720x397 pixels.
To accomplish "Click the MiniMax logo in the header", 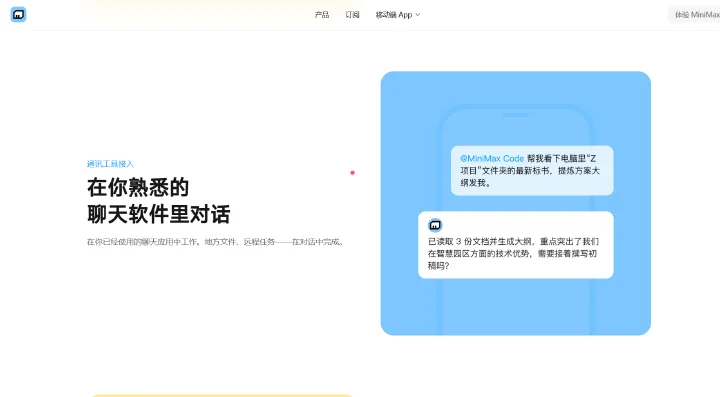I will tap(18, 15).
